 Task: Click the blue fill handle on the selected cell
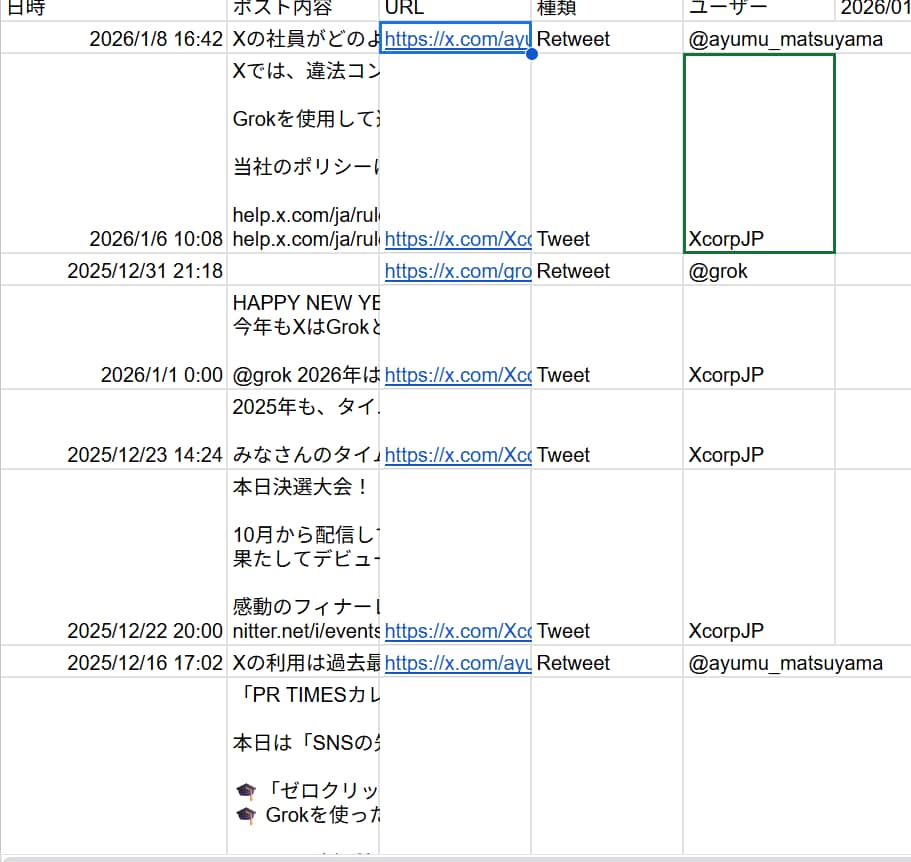531,54
